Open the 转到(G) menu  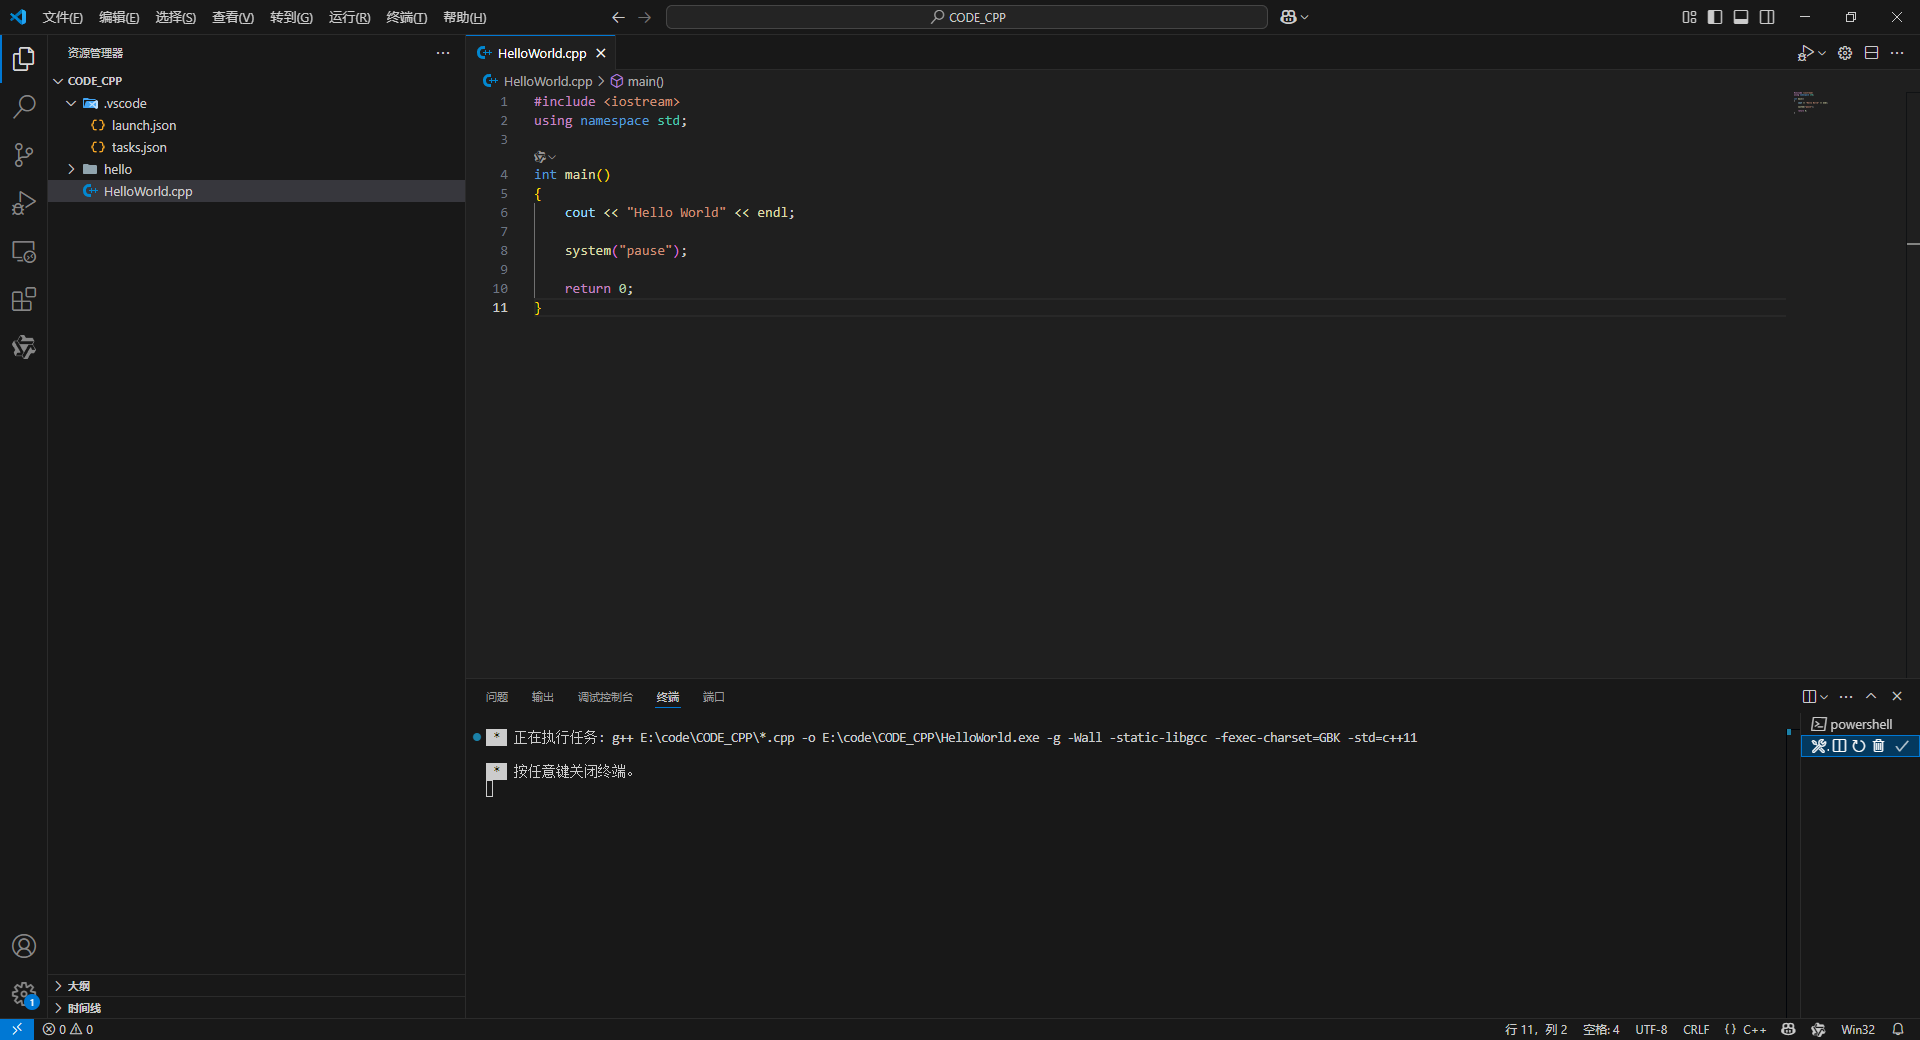tap(291, 17)
